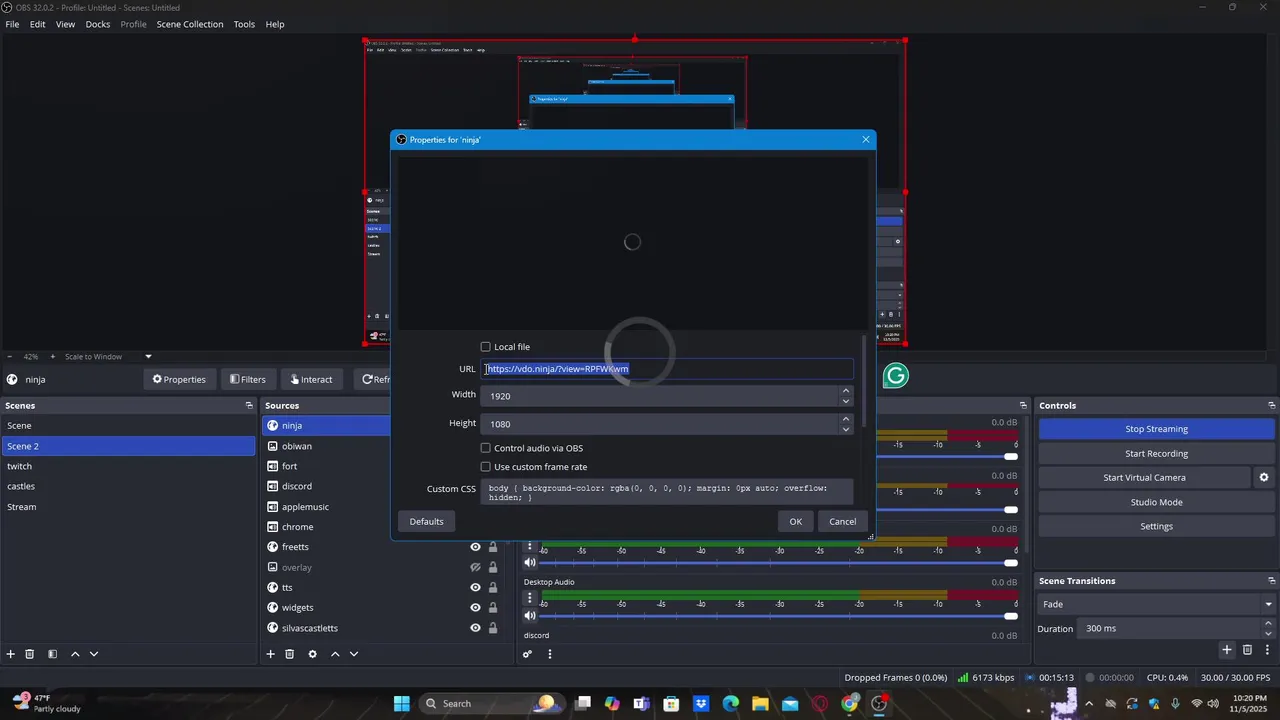
Task: Show hidden system tray icons
Action: [1089, 703]
